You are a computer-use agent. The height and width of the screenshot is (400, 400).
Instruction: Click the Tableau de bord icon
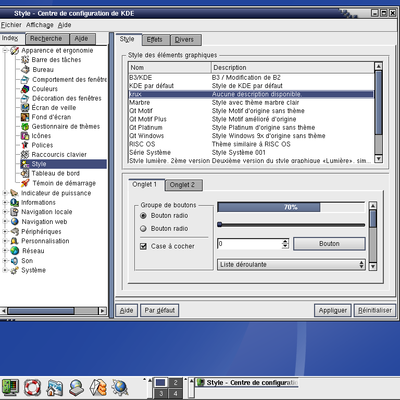pos(25,173)
